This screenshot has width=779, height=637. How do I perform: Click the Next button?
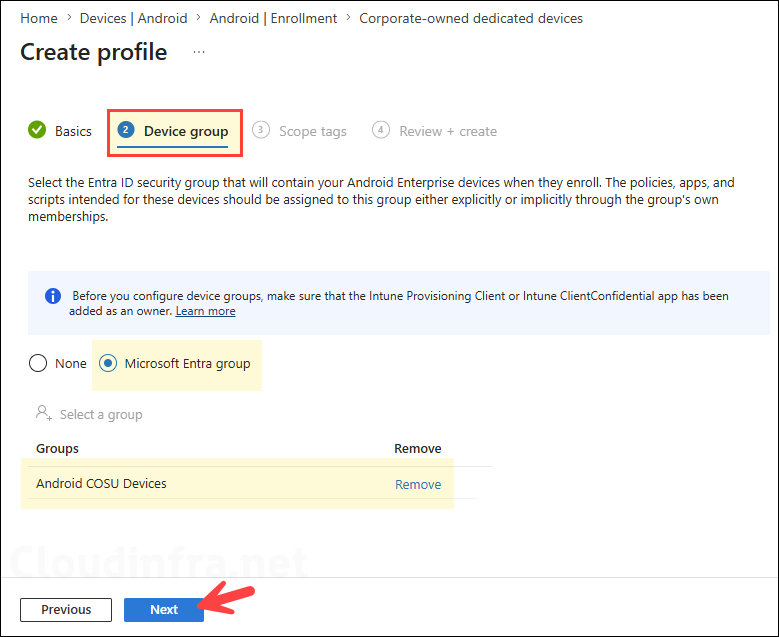[164, 610]
